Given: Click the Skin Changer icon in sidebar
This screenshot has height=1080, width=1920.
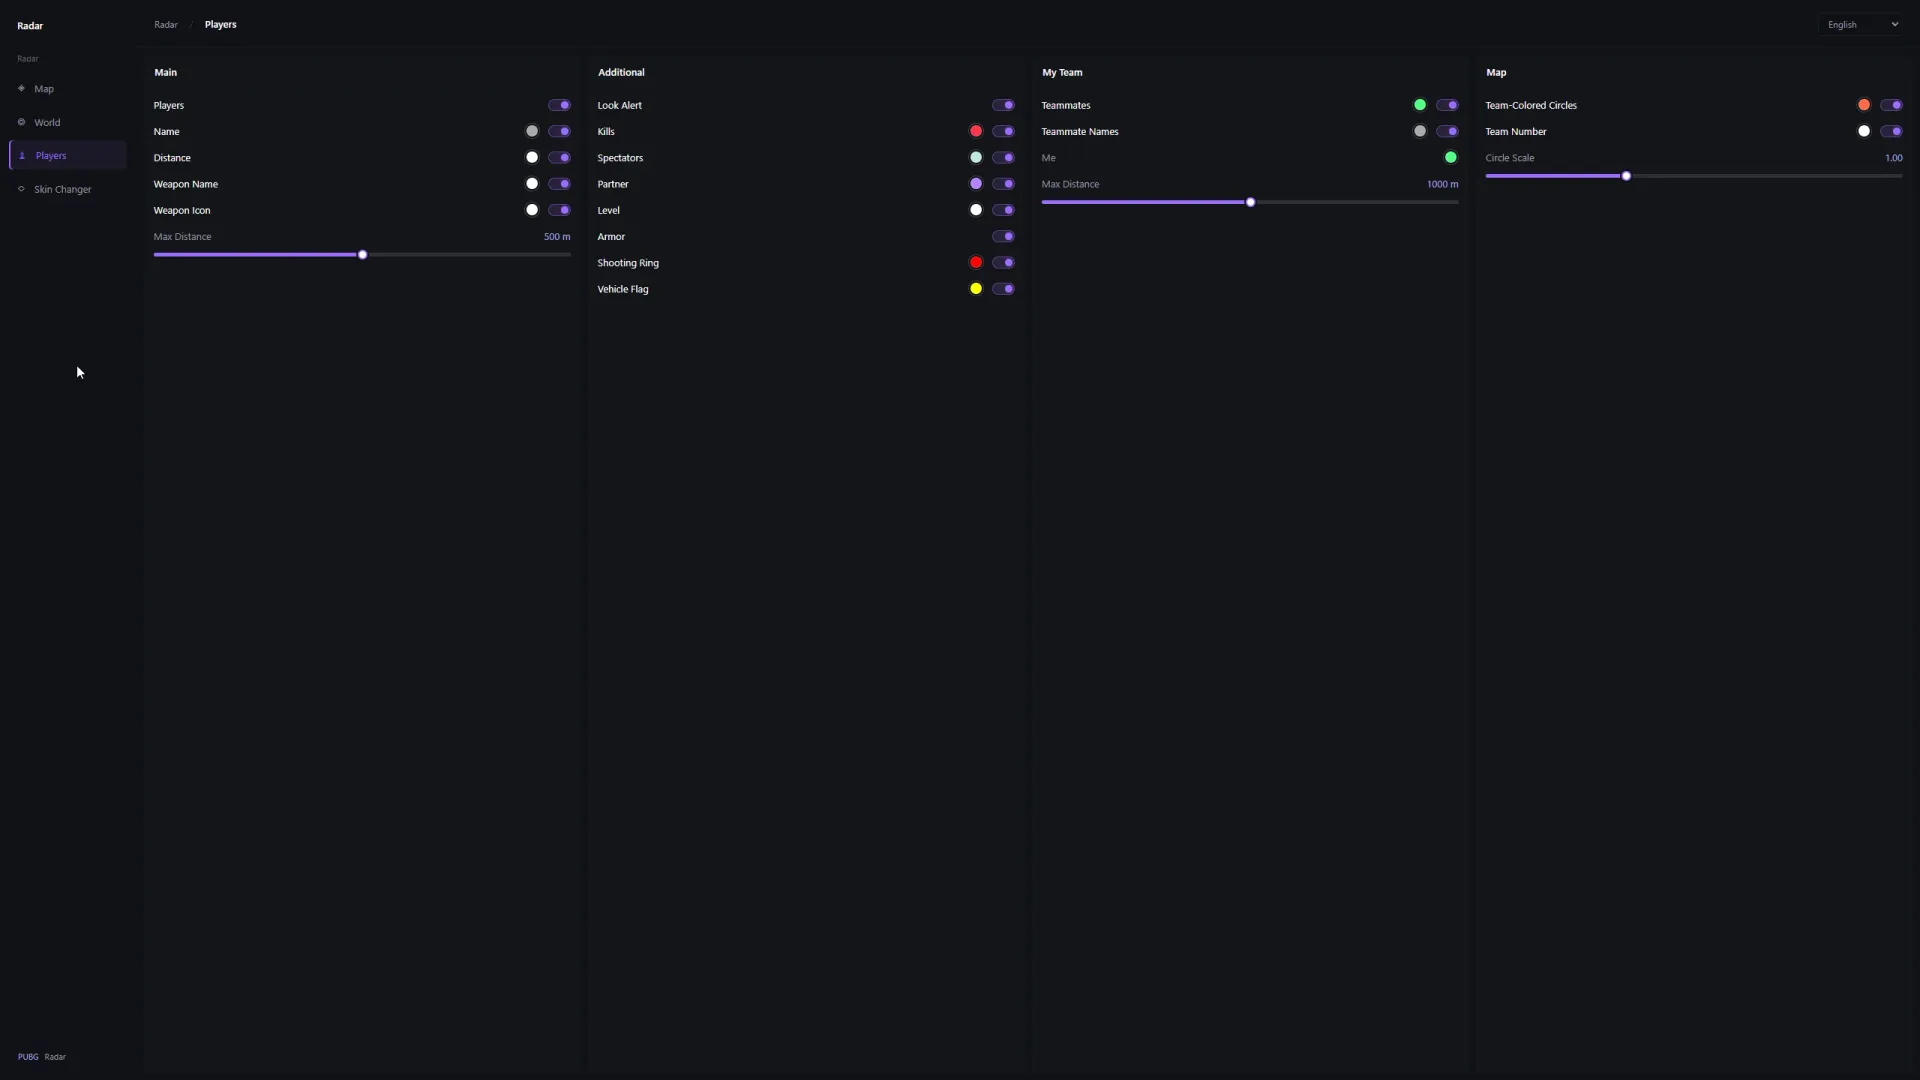Looking at the screenshot, I should 21,189.
